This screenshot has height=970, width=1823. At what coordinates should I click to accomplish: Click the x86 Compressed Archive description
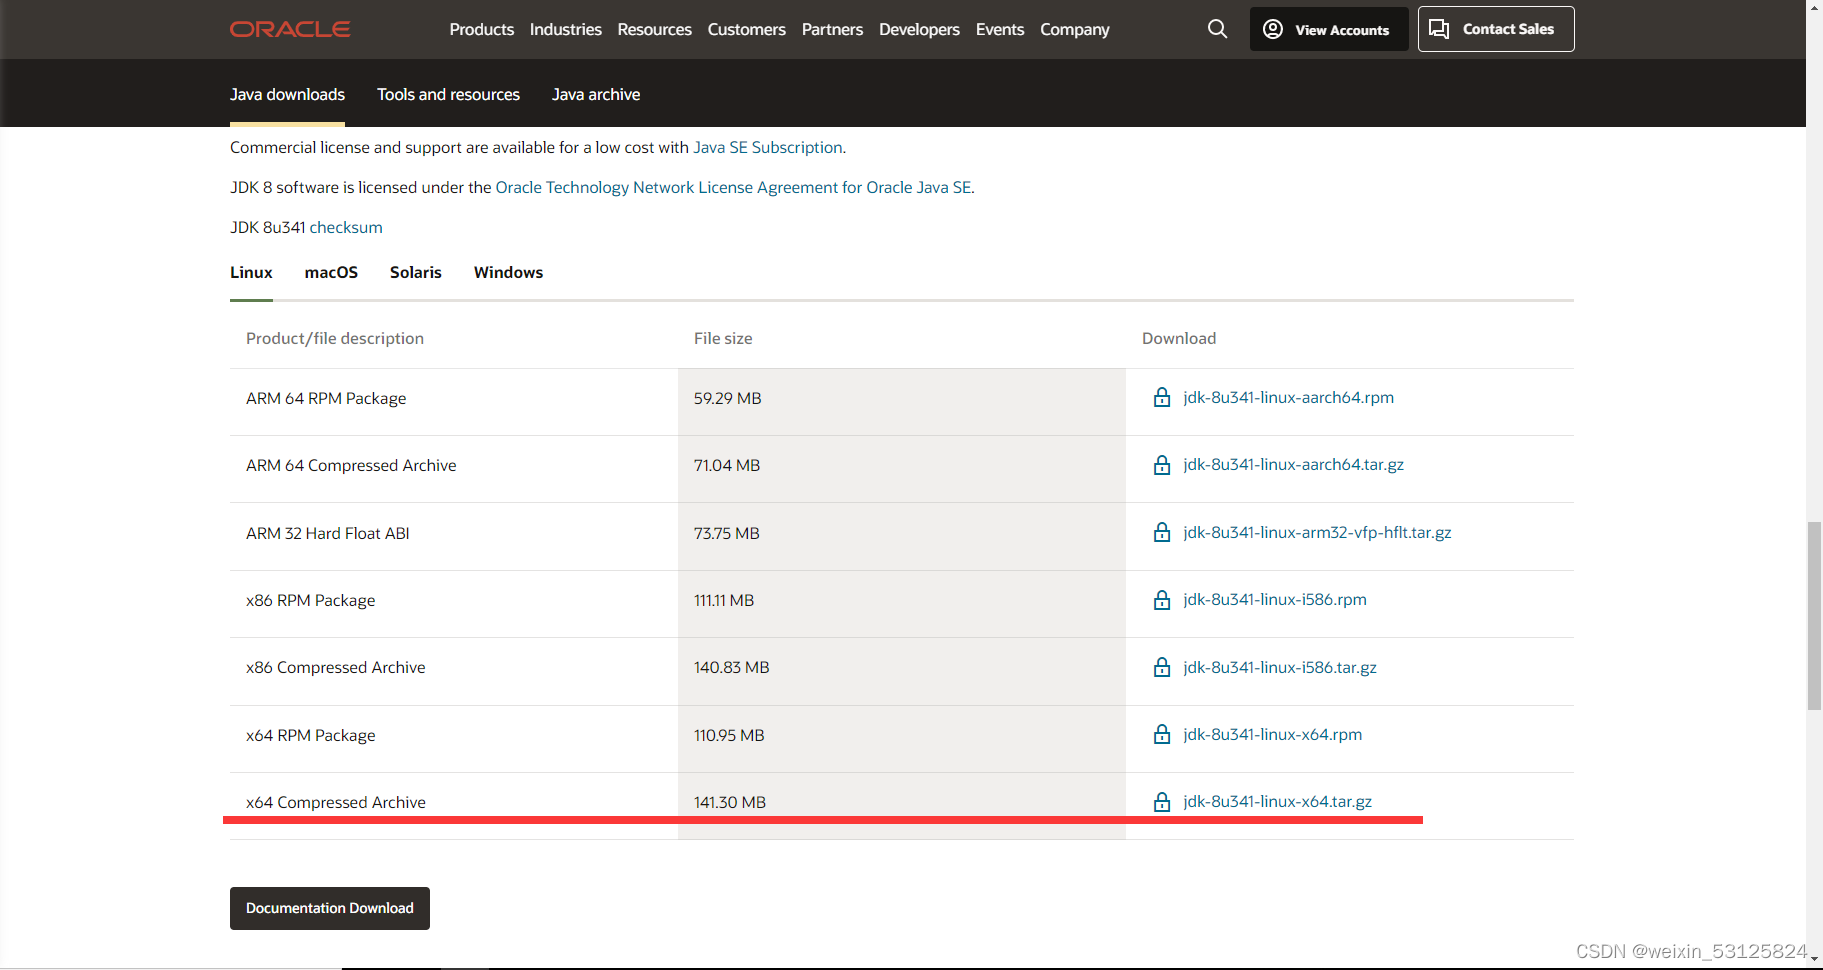tap(336, 667)
